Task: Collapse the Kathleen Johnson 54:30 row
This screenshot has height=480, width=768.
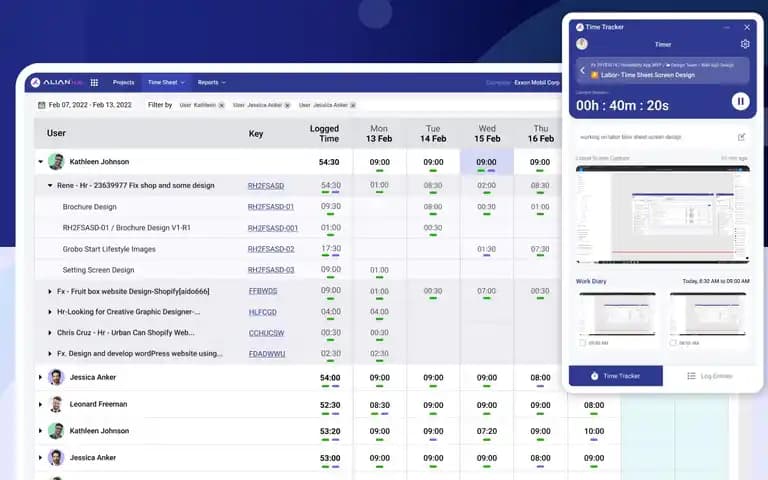Action: [41, 162]
